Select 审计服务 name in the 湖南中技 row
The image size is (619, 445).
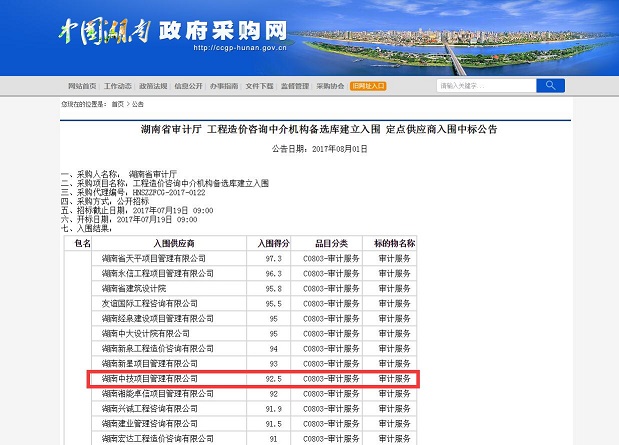point(394,379)
